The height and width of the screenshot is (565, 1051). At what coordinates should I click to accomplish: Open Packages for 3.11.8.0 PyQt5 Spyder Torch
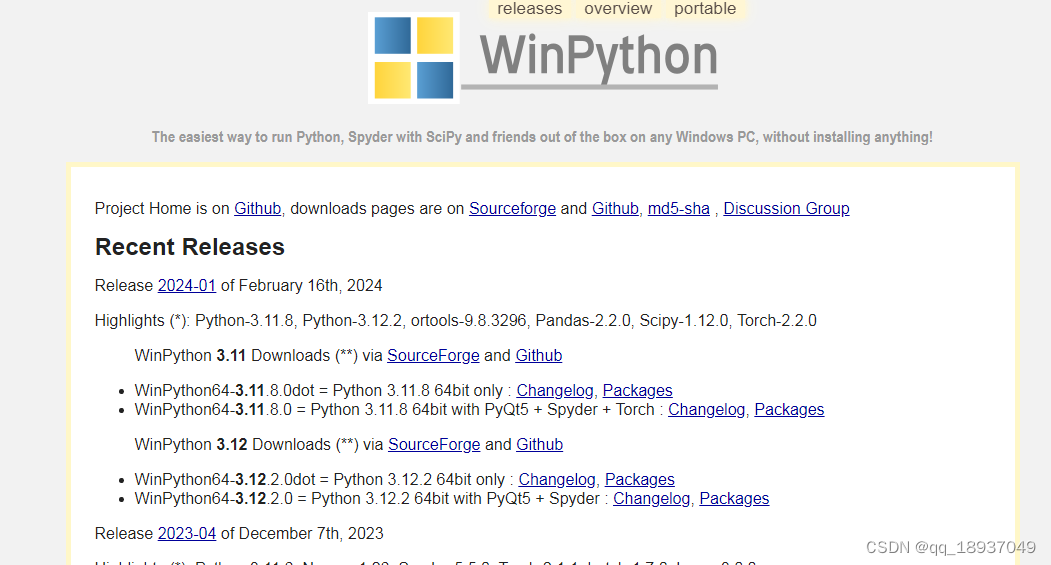coord(789,410)
